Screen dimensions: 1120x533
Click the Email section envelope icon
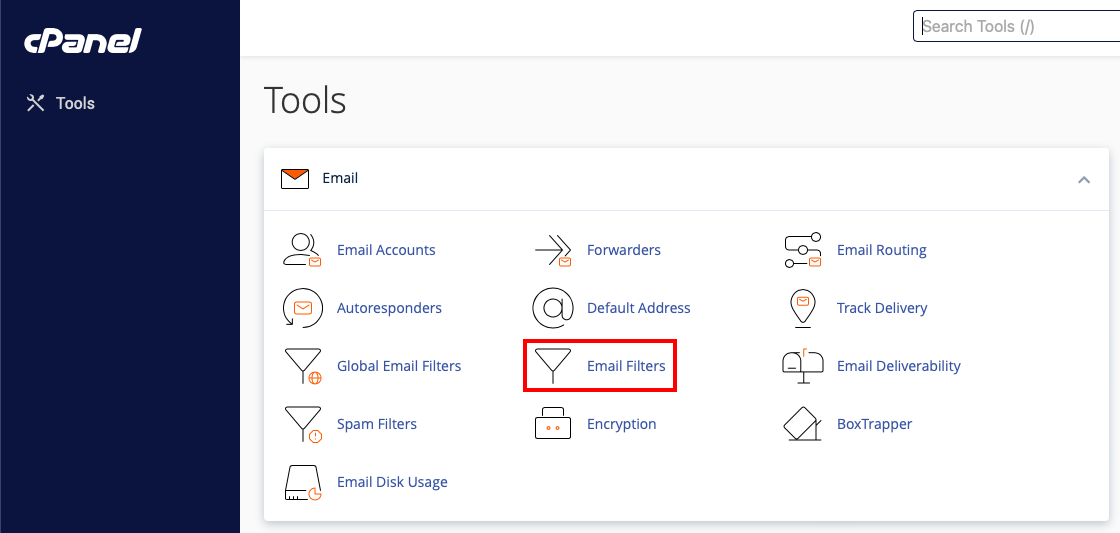point(295,179)
